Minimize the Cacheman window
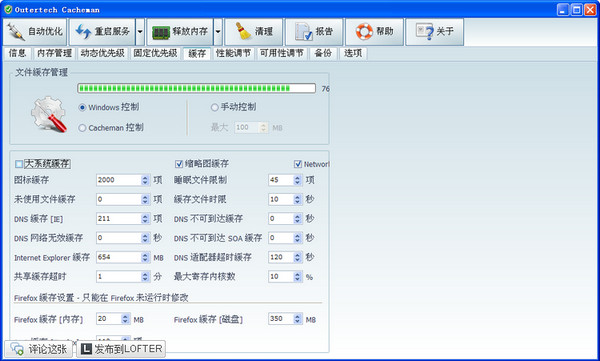The width and height of the screenshot is (600, 361). click(x=562, y=10)
